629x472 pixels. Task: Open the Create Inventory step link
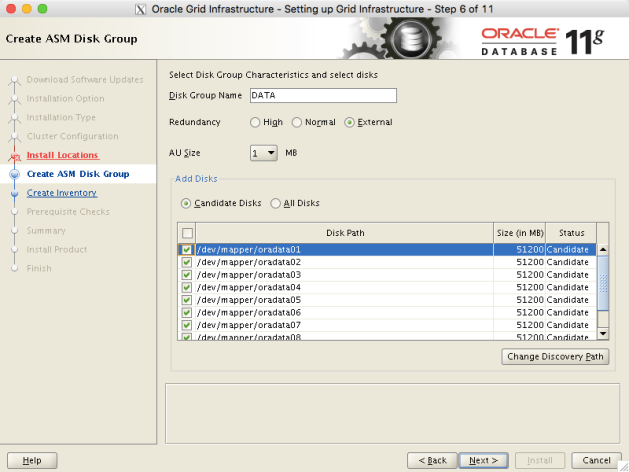tap(62, 193)
